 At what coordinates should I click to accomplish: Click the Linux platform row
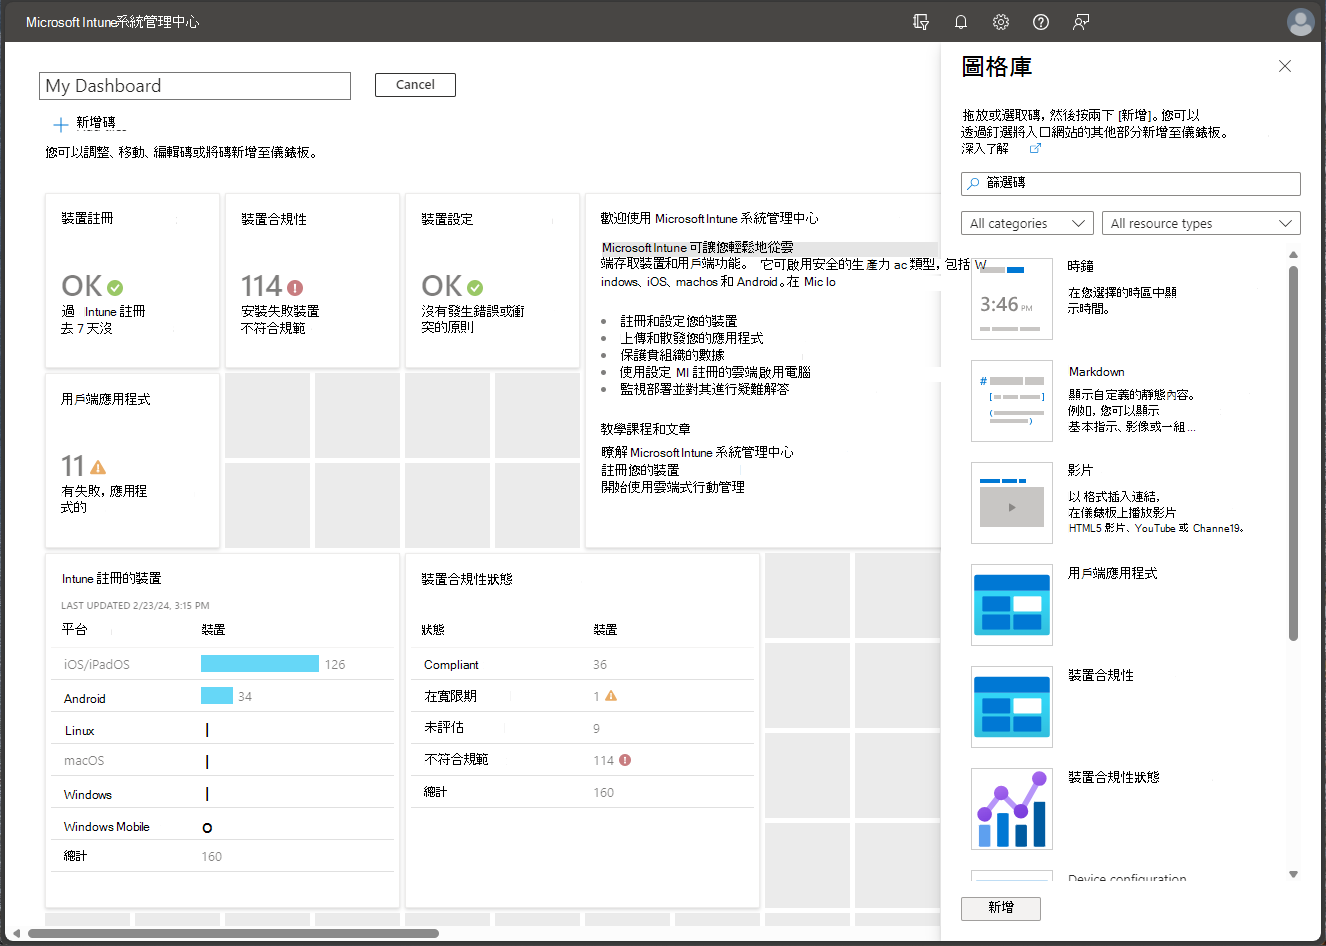[222, 730]
